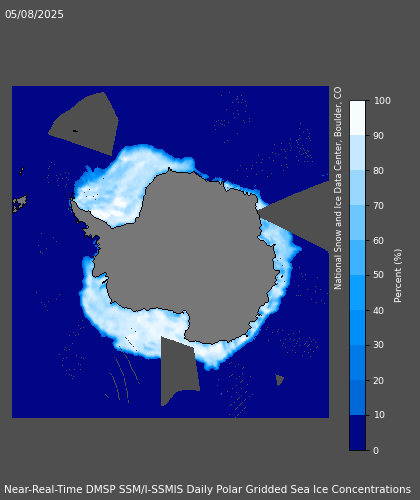The width and height of the screenshot is (420, 500).
Task: Select the dark navy 0-10 percent color band
Action: point(357,433)
